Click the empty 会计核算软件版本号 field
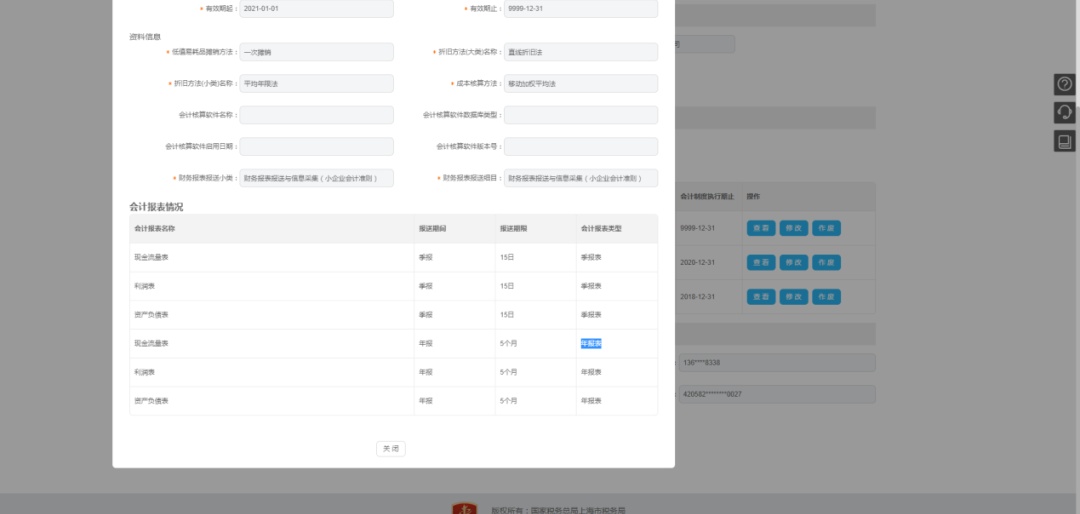Screen dimensions: 1080x514 point(581,147)
